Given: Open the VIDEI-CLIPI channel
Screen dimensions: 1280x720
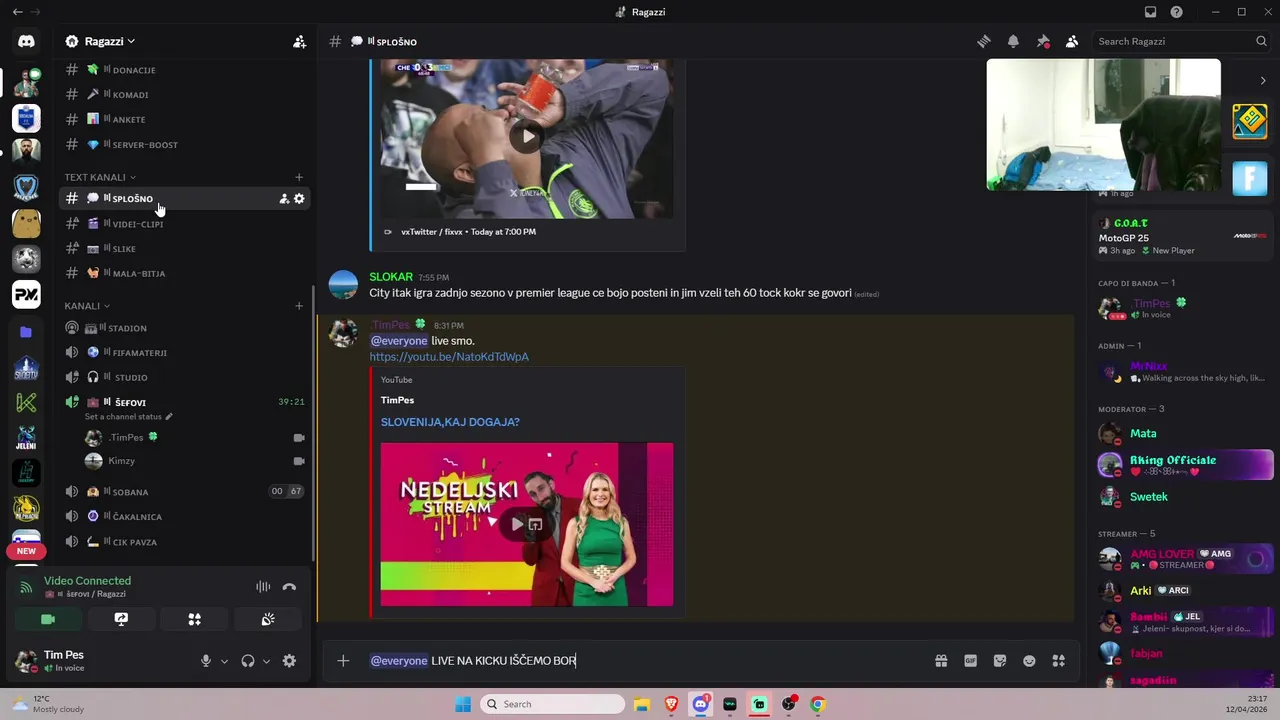Looking at the screenshot, I should coord(186,224).
